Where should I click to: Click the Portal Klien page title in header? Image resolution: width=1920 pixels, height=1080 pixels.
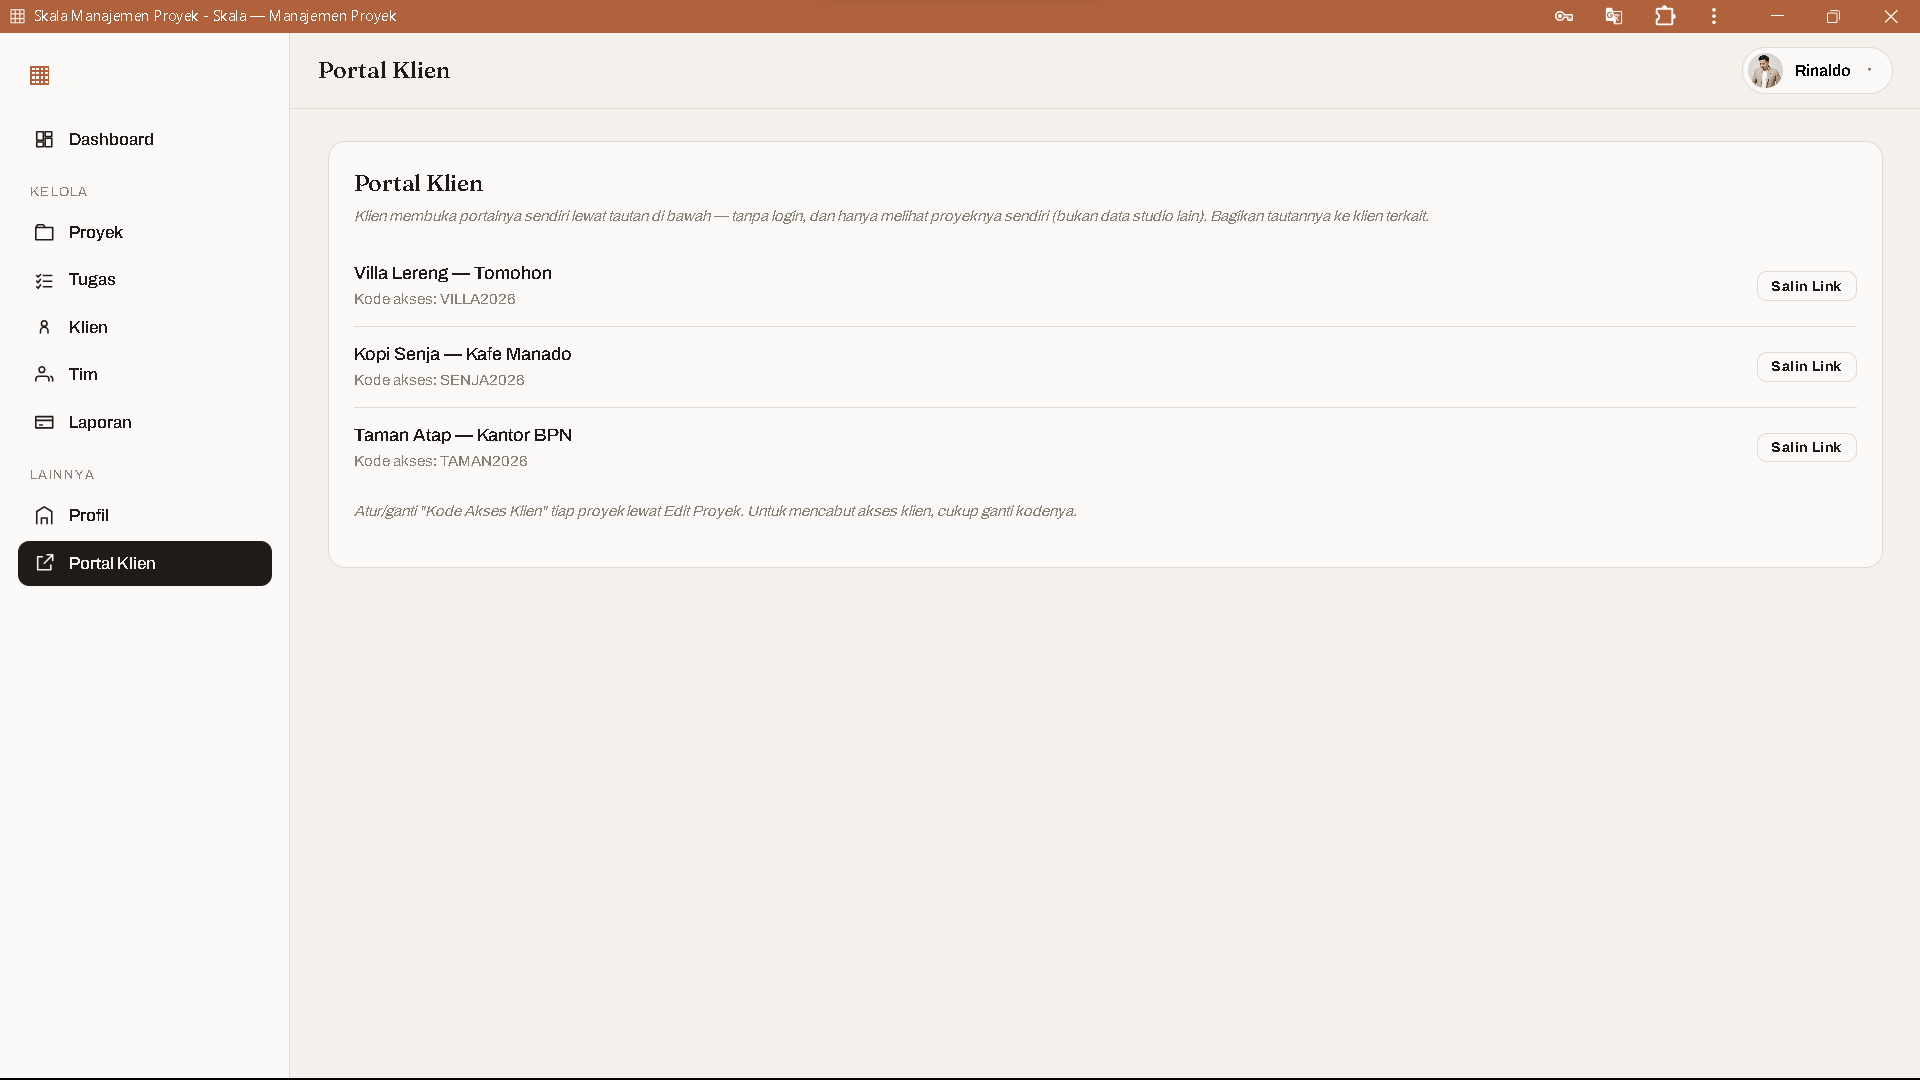pyautogui.click(x=384, y=70)
